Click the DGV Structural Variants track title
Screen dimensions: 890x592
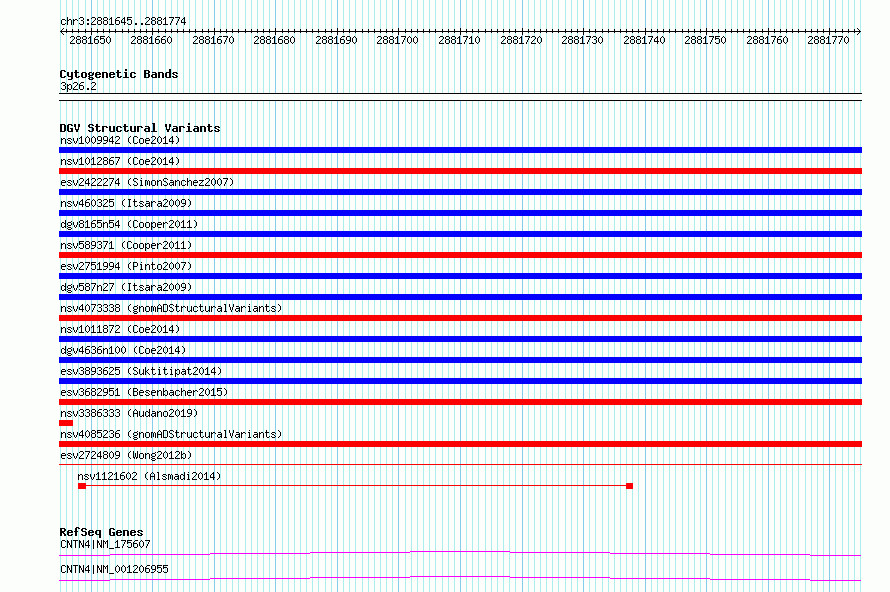click(140, 128)
